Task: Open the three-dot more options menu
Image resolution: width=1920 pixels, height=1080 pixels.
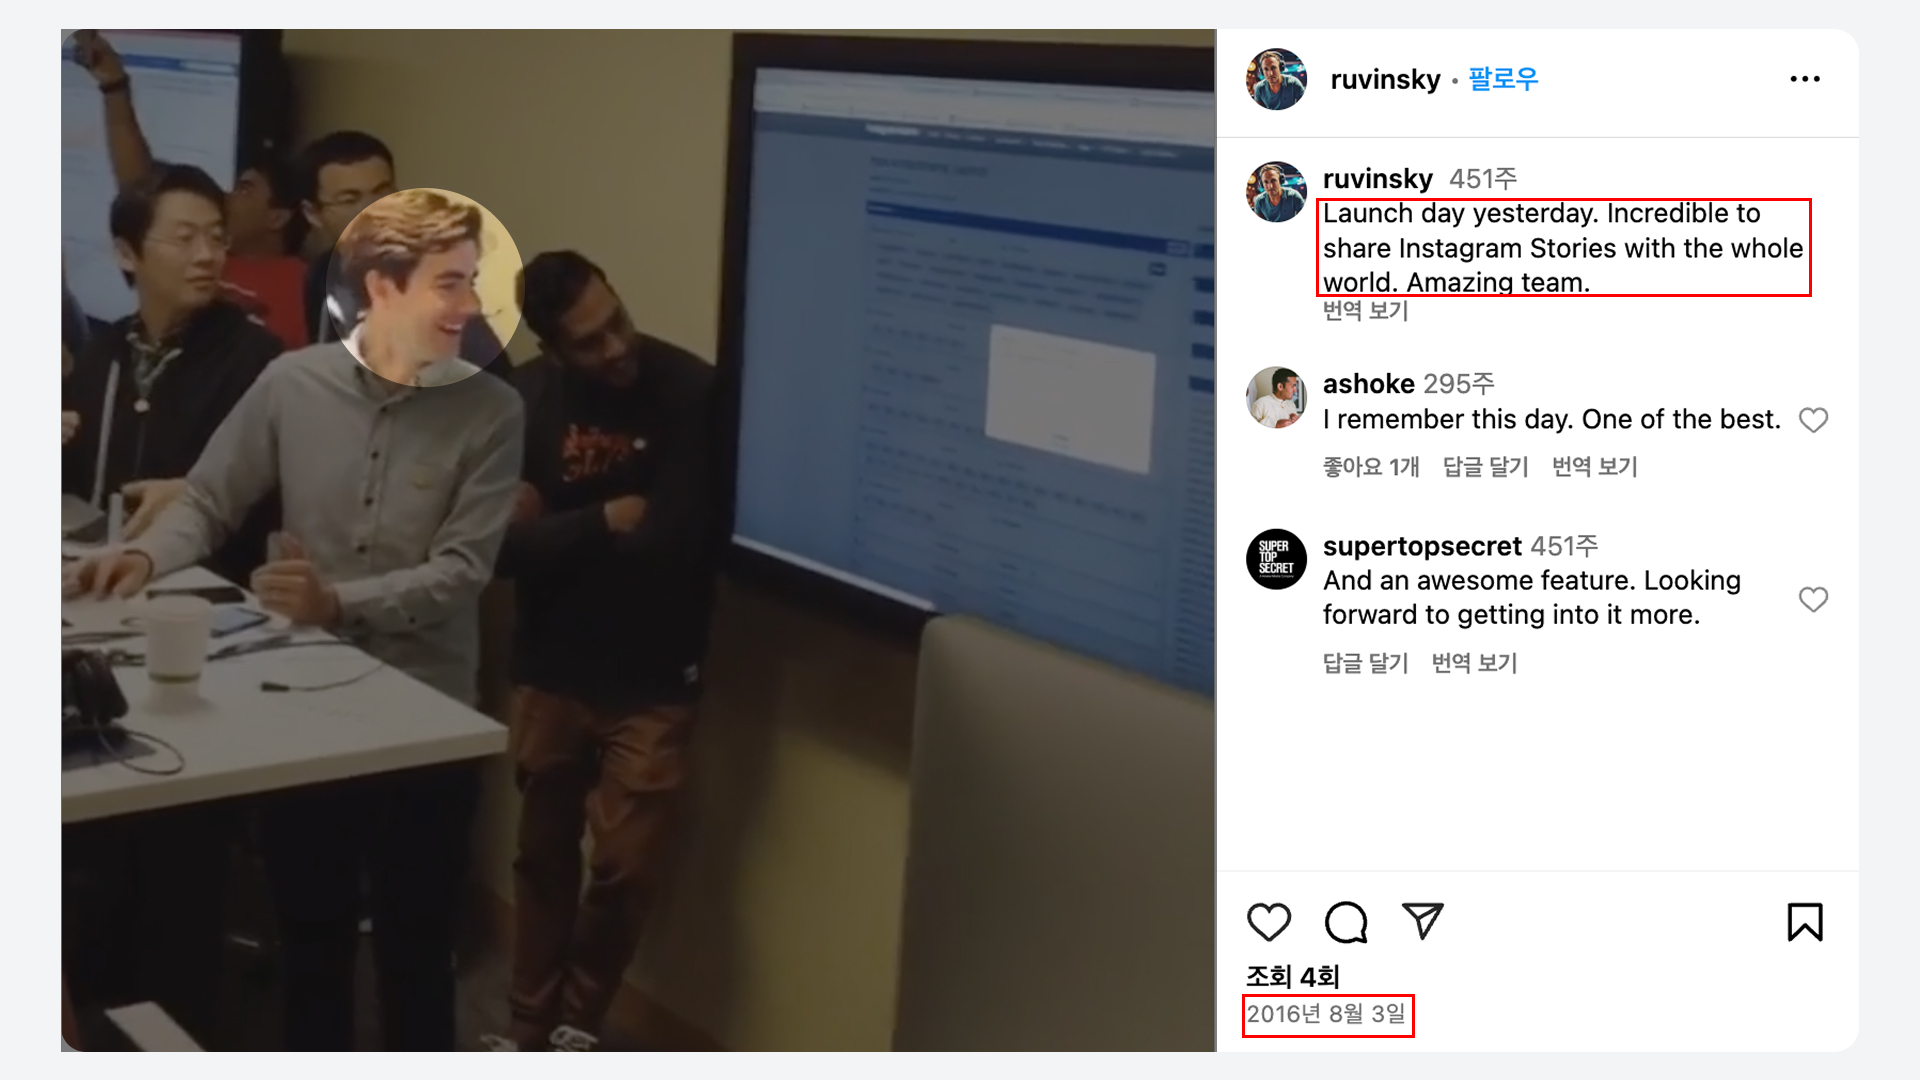Action: pyautogui.click(x=1805, y=79)
